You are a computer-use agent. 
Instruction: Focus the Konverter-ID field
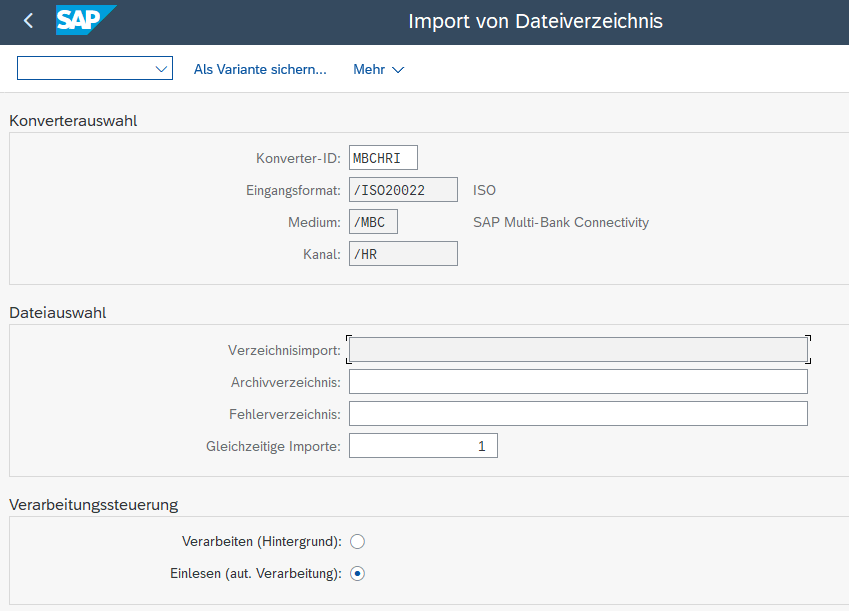tap(383, 158)
